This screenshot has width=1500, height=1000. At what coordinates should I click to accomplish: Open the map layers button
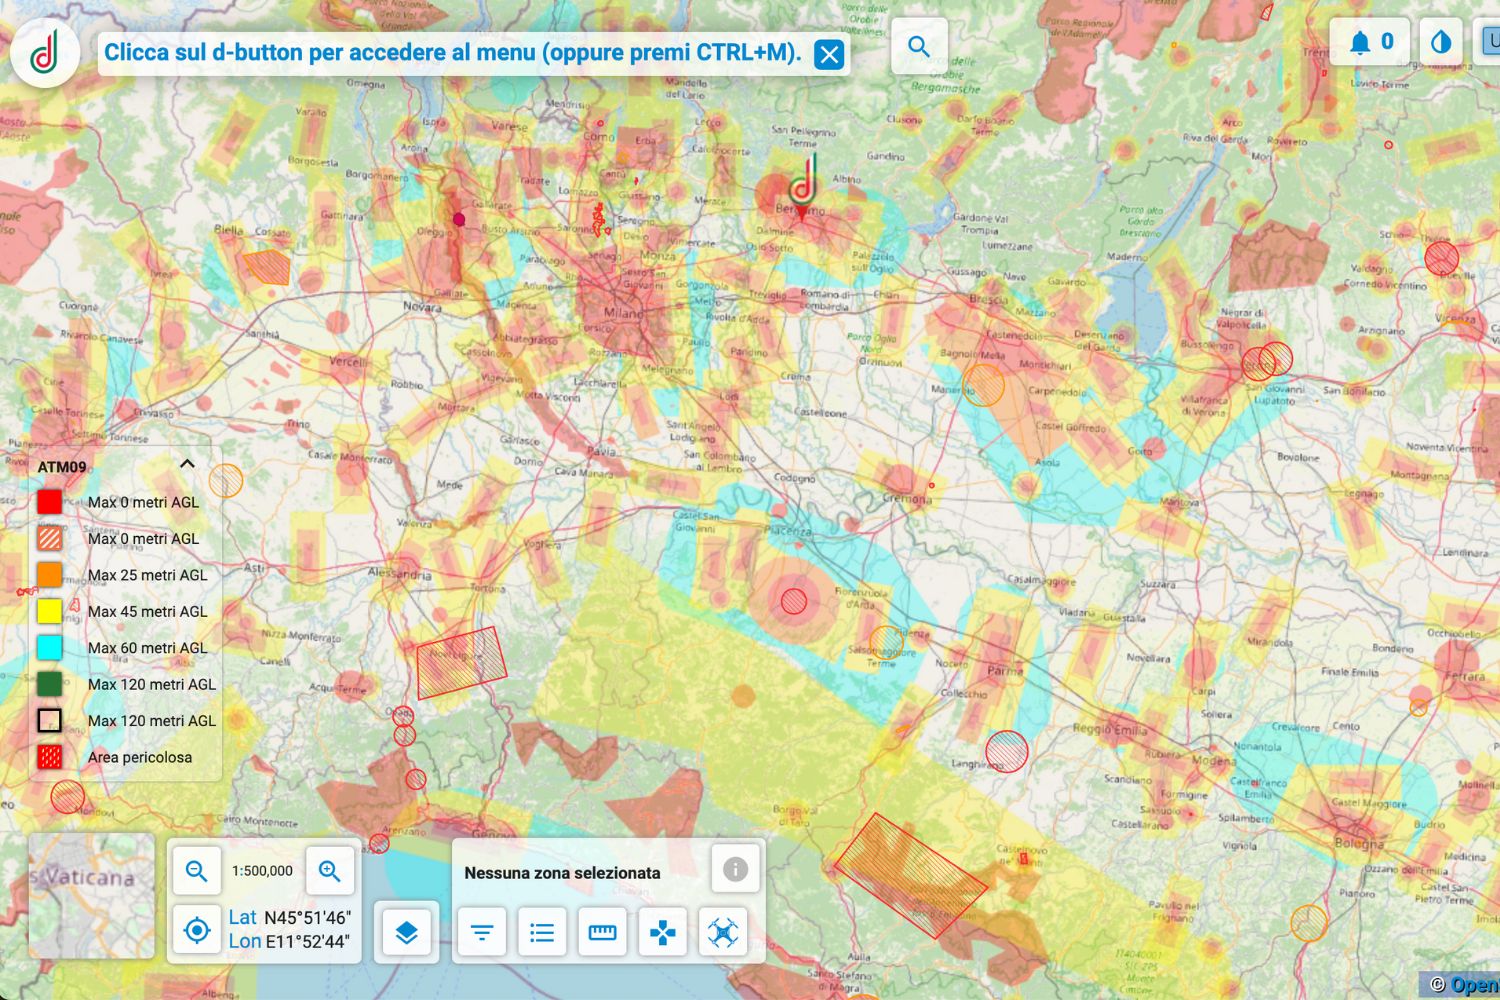point(406,932)
